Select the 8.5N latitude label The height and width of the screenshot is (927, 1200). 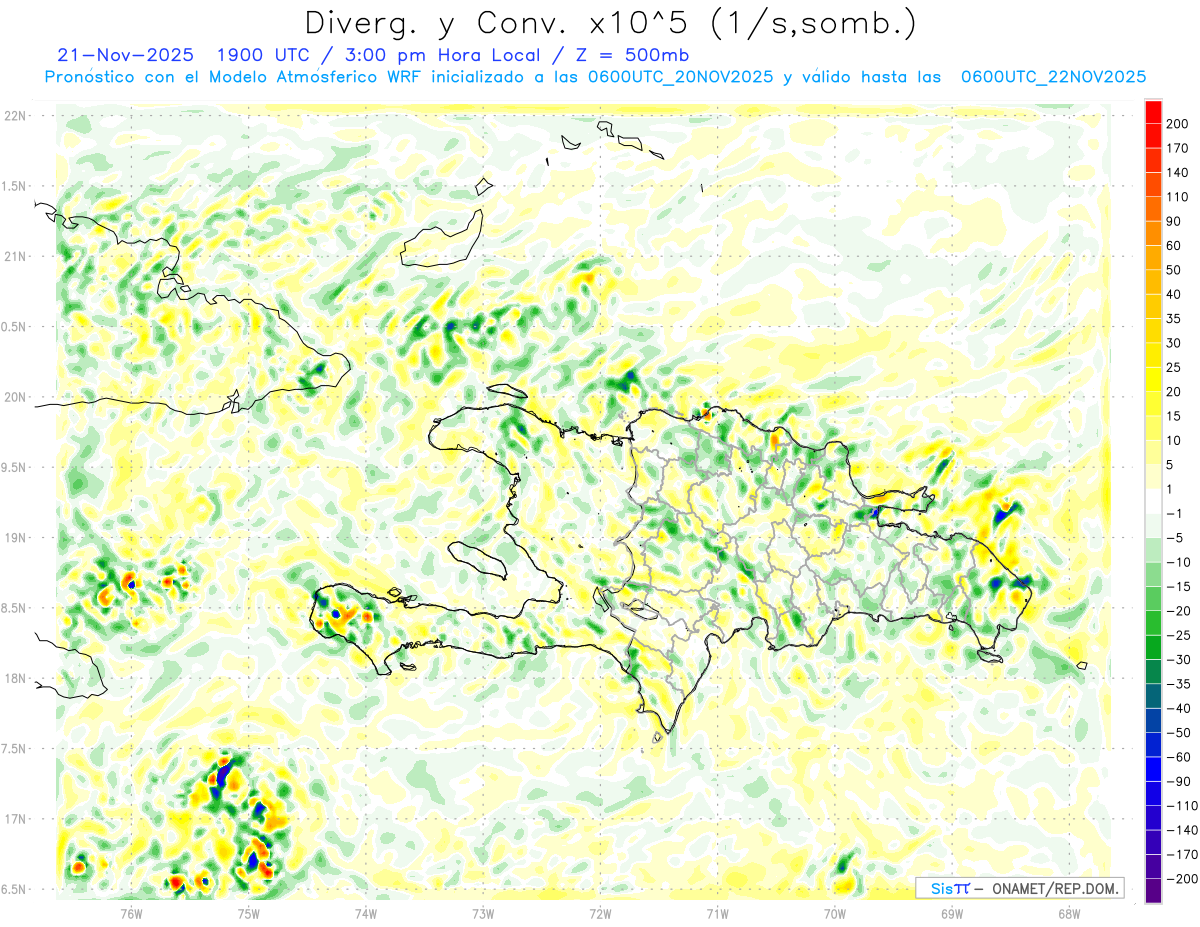click(16, 608)
